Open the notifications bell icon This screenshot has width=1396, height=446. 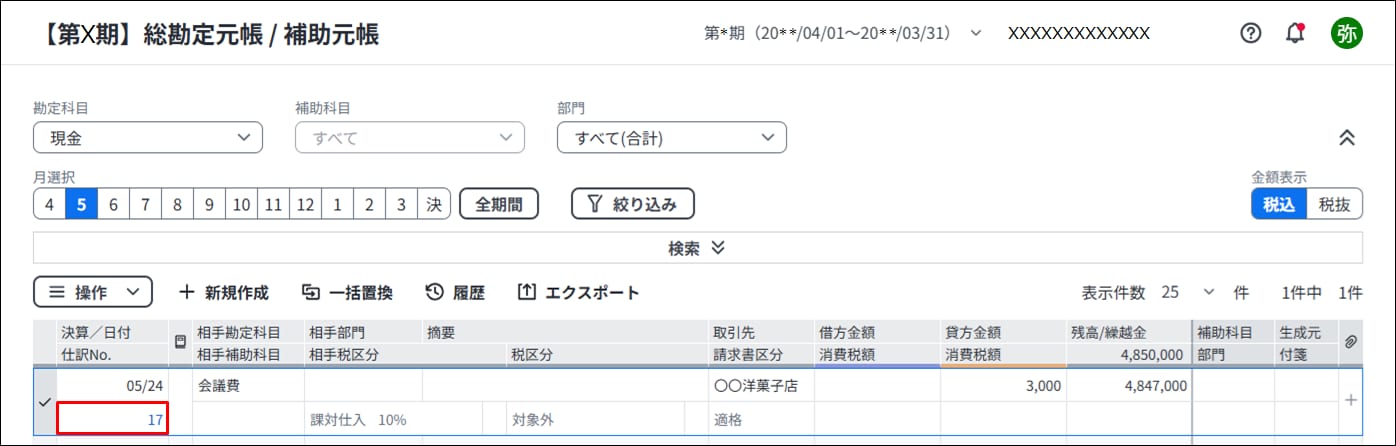(x=1295, y=33)
